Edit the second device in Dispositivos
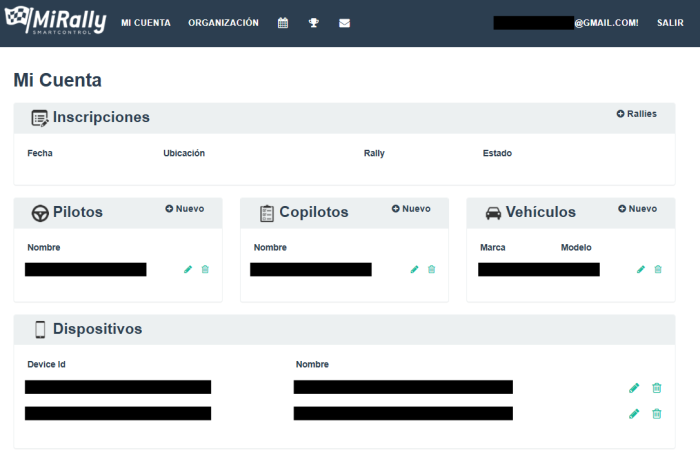Image resolution: width=700 pixels, height=463 pixels. tap(634, 414)
